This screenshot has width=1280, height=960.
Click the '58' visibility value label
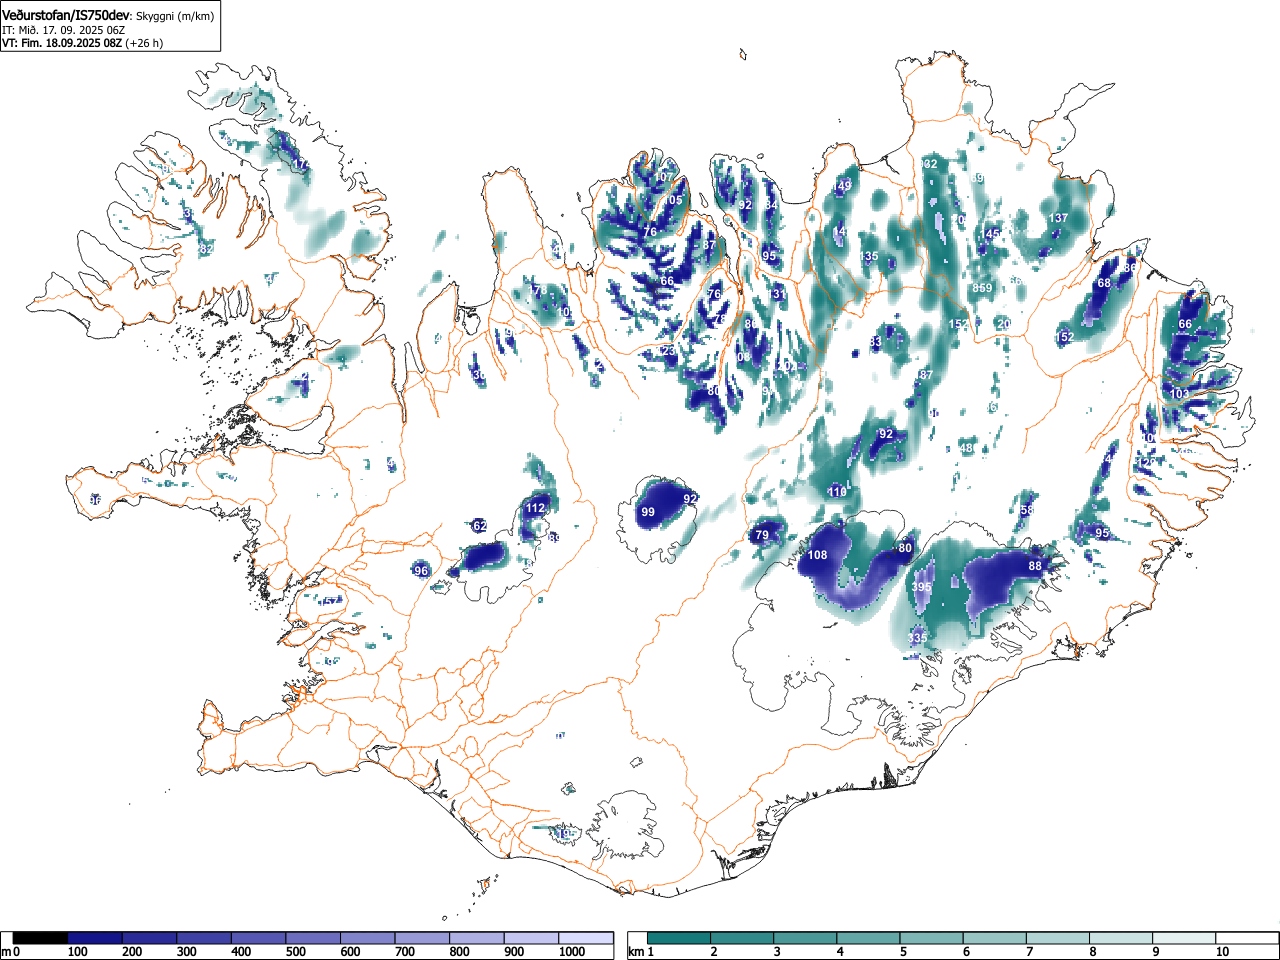pos(1027,510)
